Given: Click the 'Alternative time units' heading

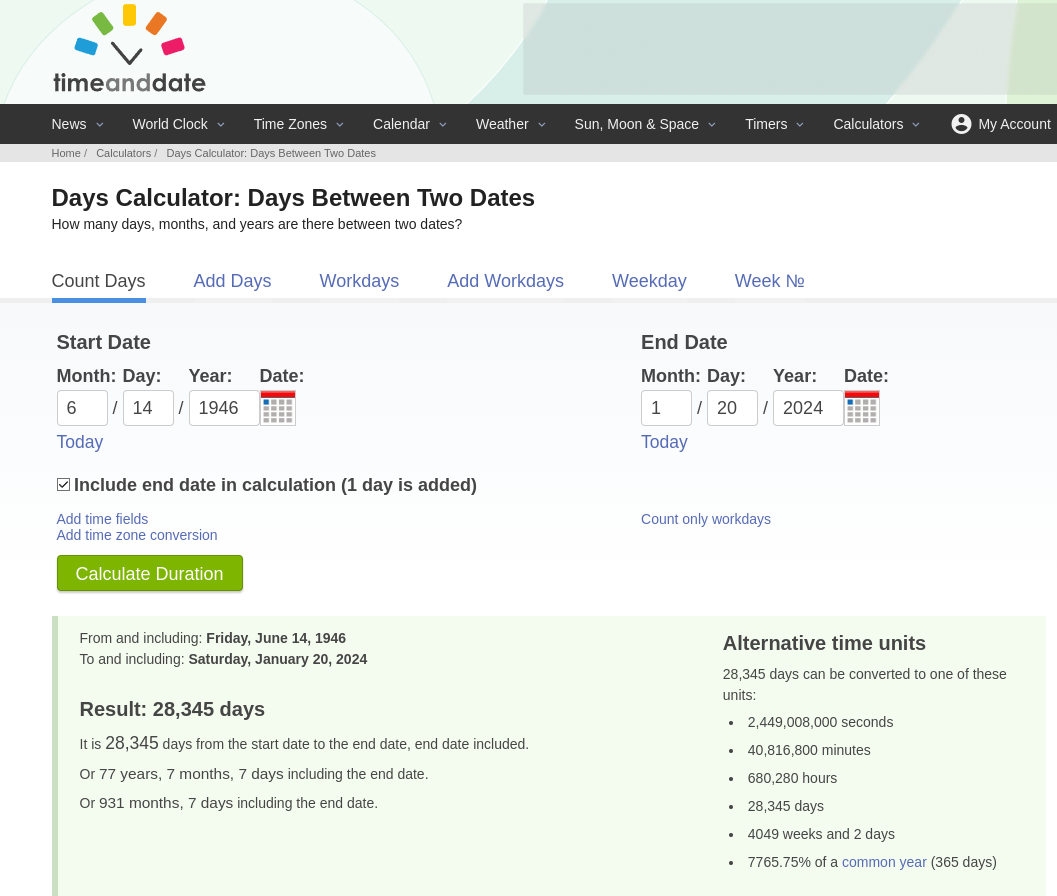Looking at the screenshot, I should click(x=824, y=643).
